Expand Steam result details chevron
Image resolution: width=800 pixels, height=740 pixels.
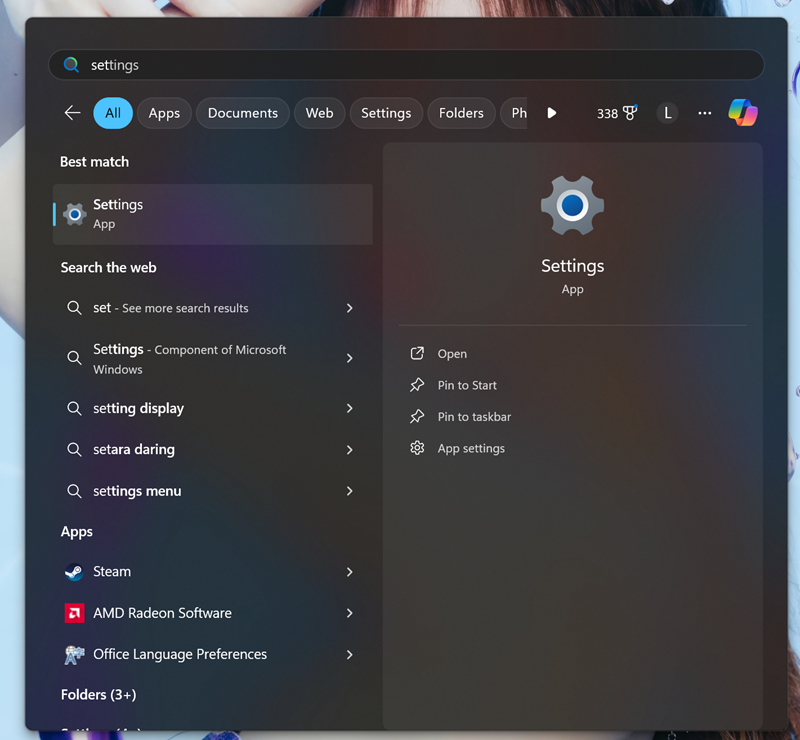click(x=349, y=572)
